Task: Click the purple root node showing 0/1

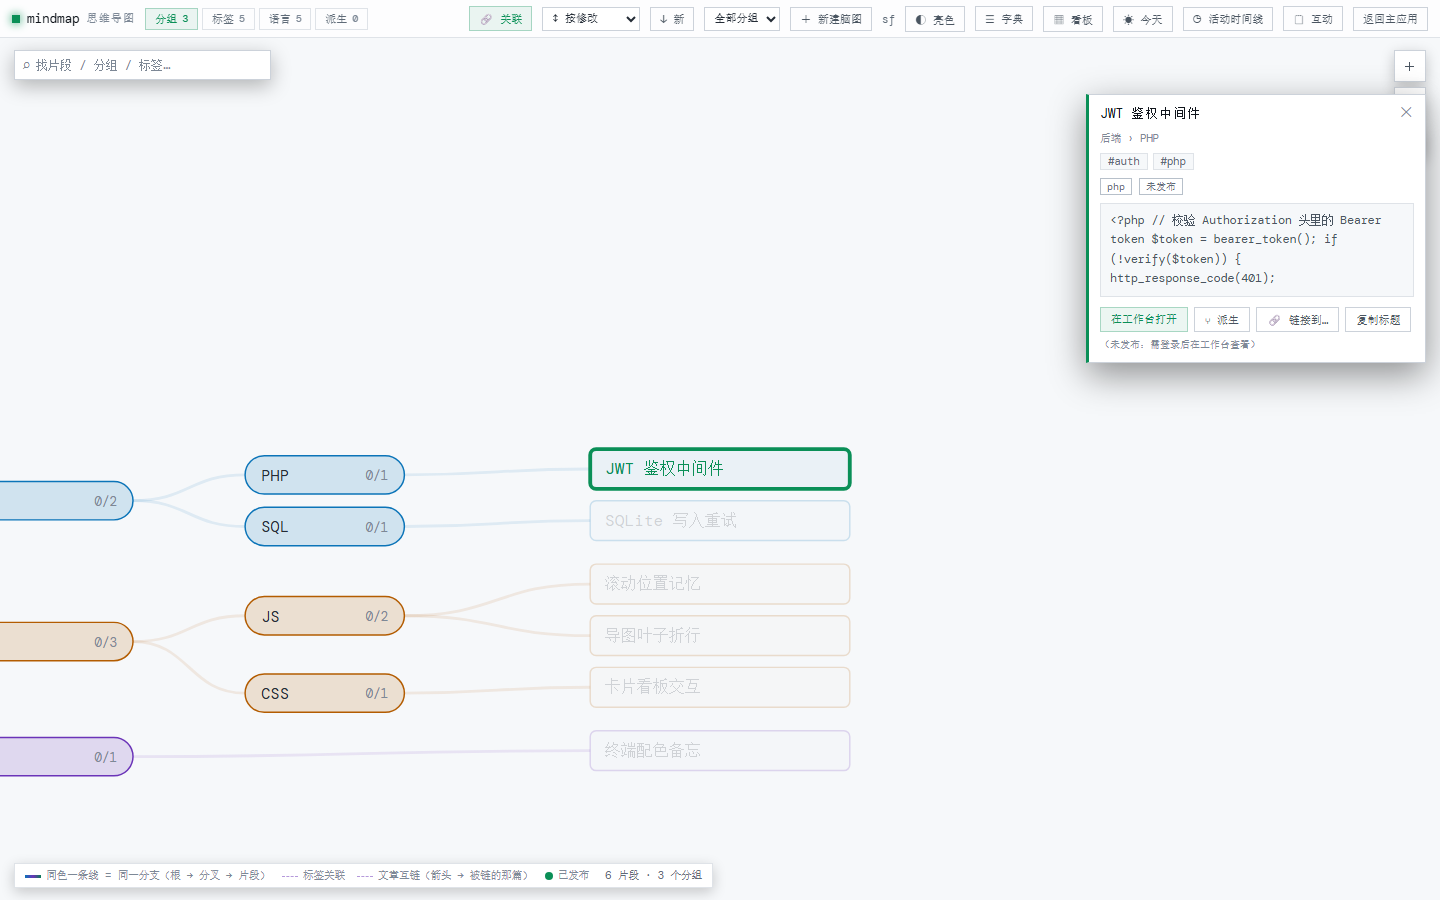Action: pos(66,757)
